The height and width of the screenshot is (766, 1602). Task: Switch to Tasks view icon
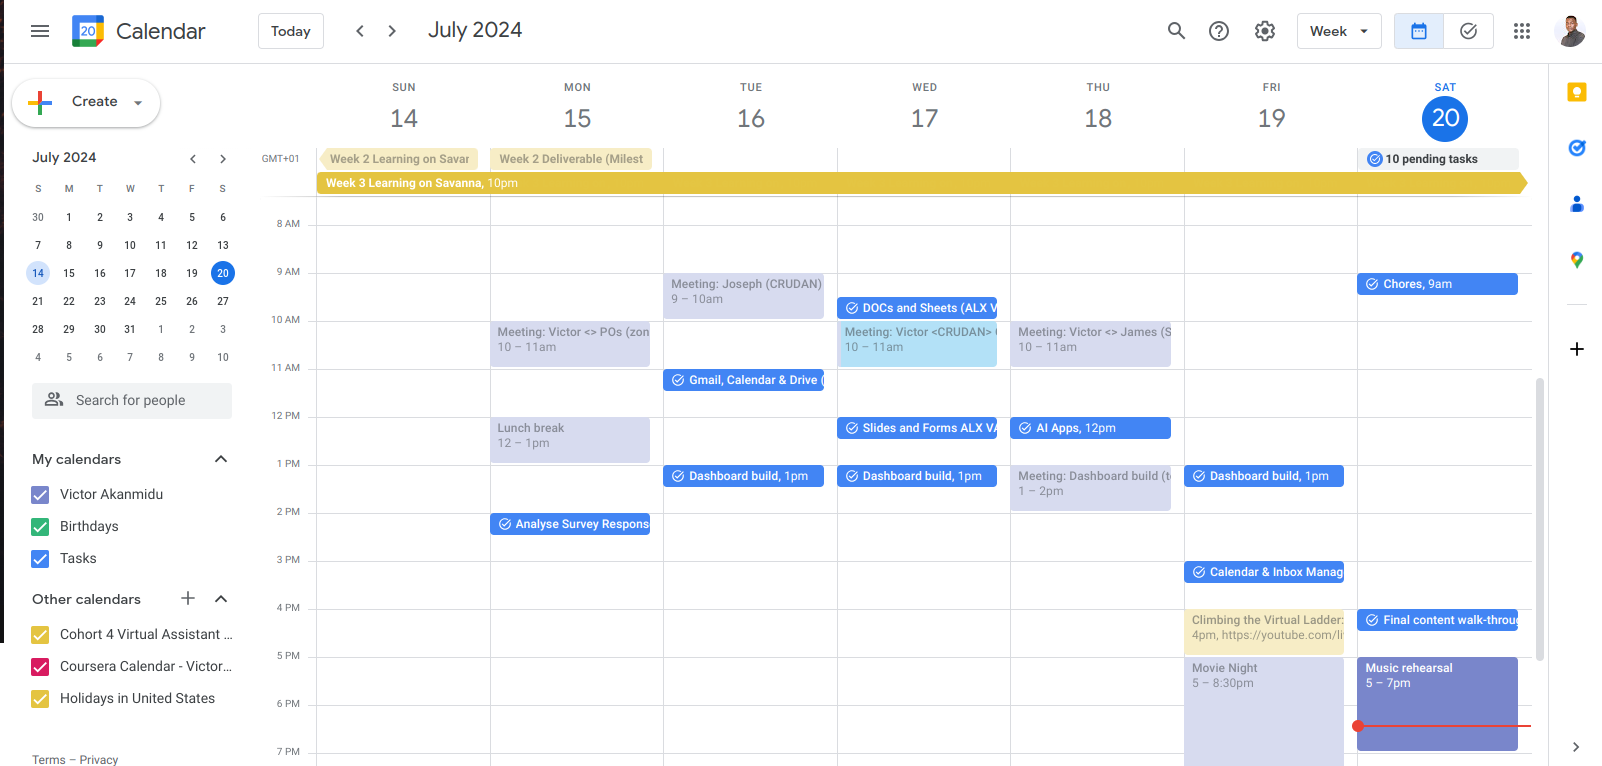tap(1468, 31)
